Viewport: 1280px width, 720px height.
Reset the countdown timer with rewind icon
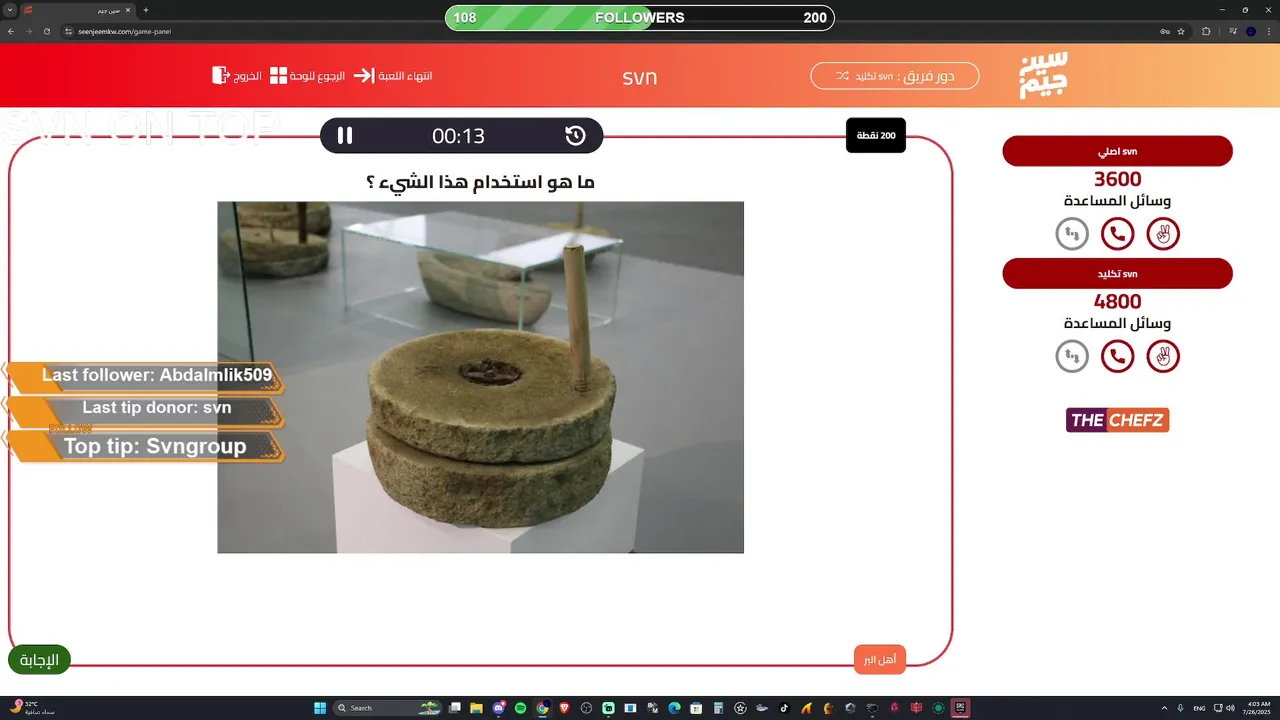(x=575, y=136)
